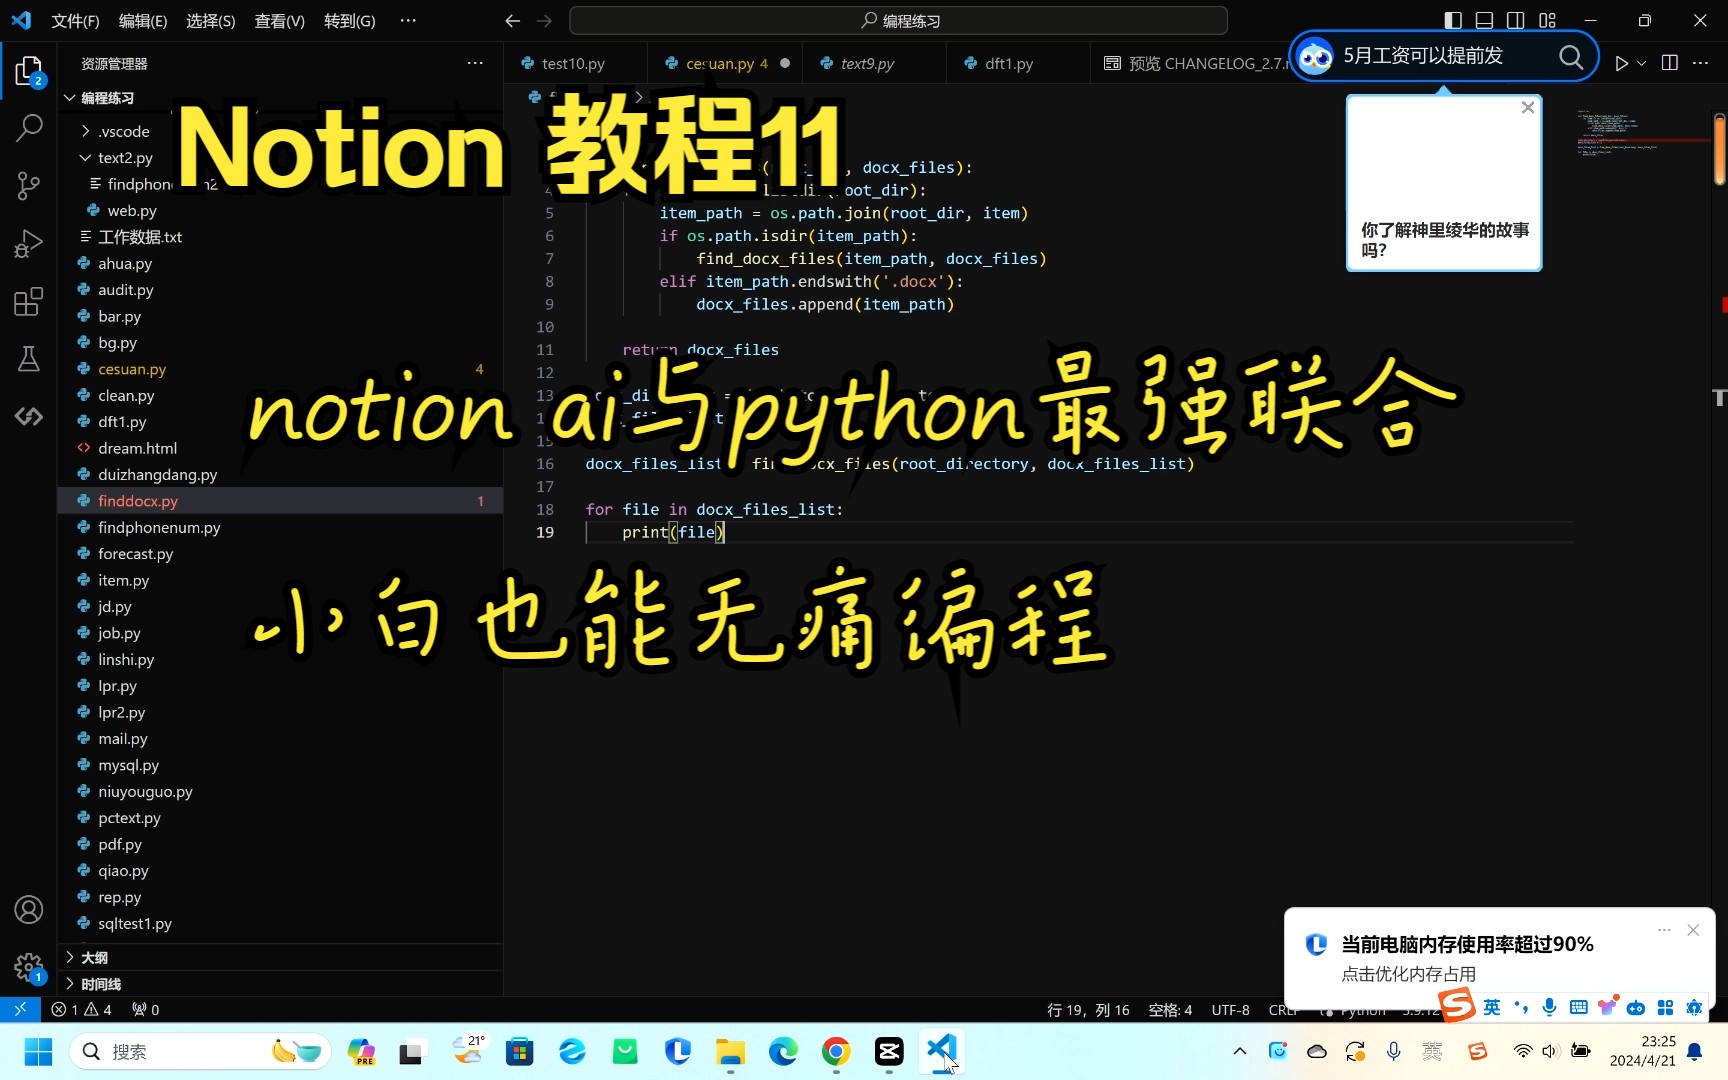This screenshot has width=1728, height=1080.
Task: Click the errors and warnings count in status bar
Action: click(80, 1009)
